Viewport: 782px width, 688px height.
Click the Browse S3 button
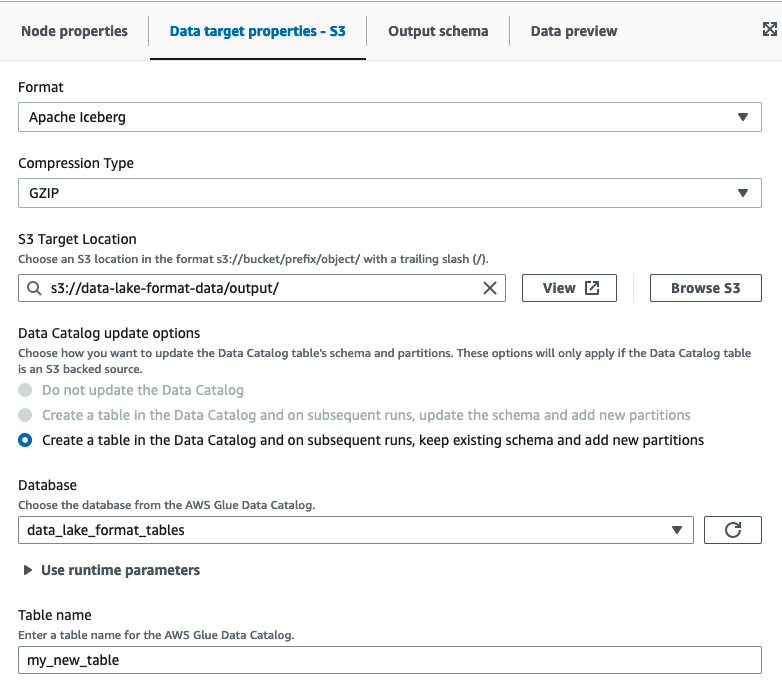click(705, 288)
